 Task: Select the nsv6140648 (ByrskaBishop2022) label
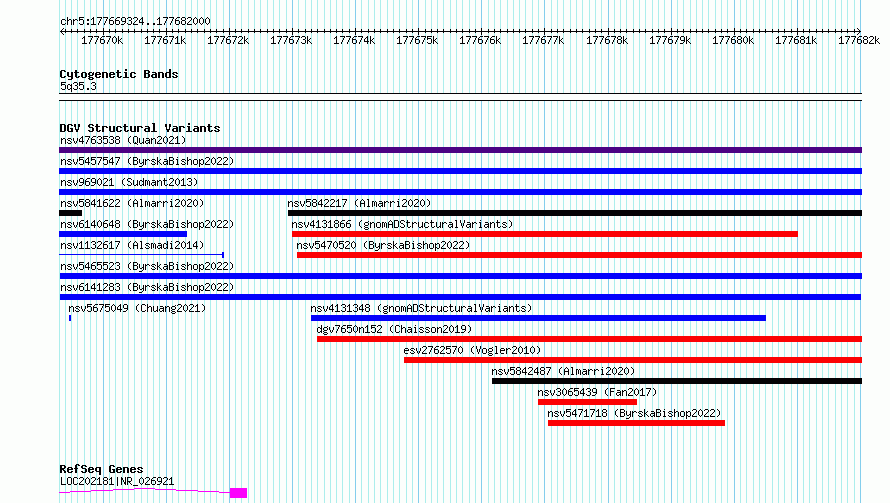coord(147,224)
